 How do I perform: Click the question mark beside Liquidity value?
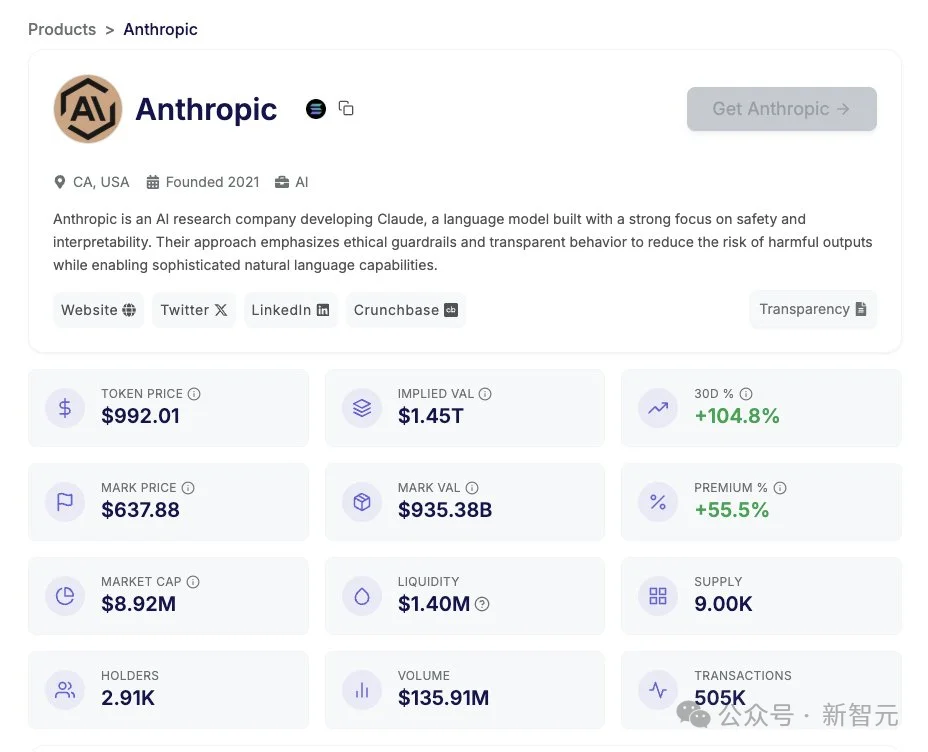click(481, 604)
